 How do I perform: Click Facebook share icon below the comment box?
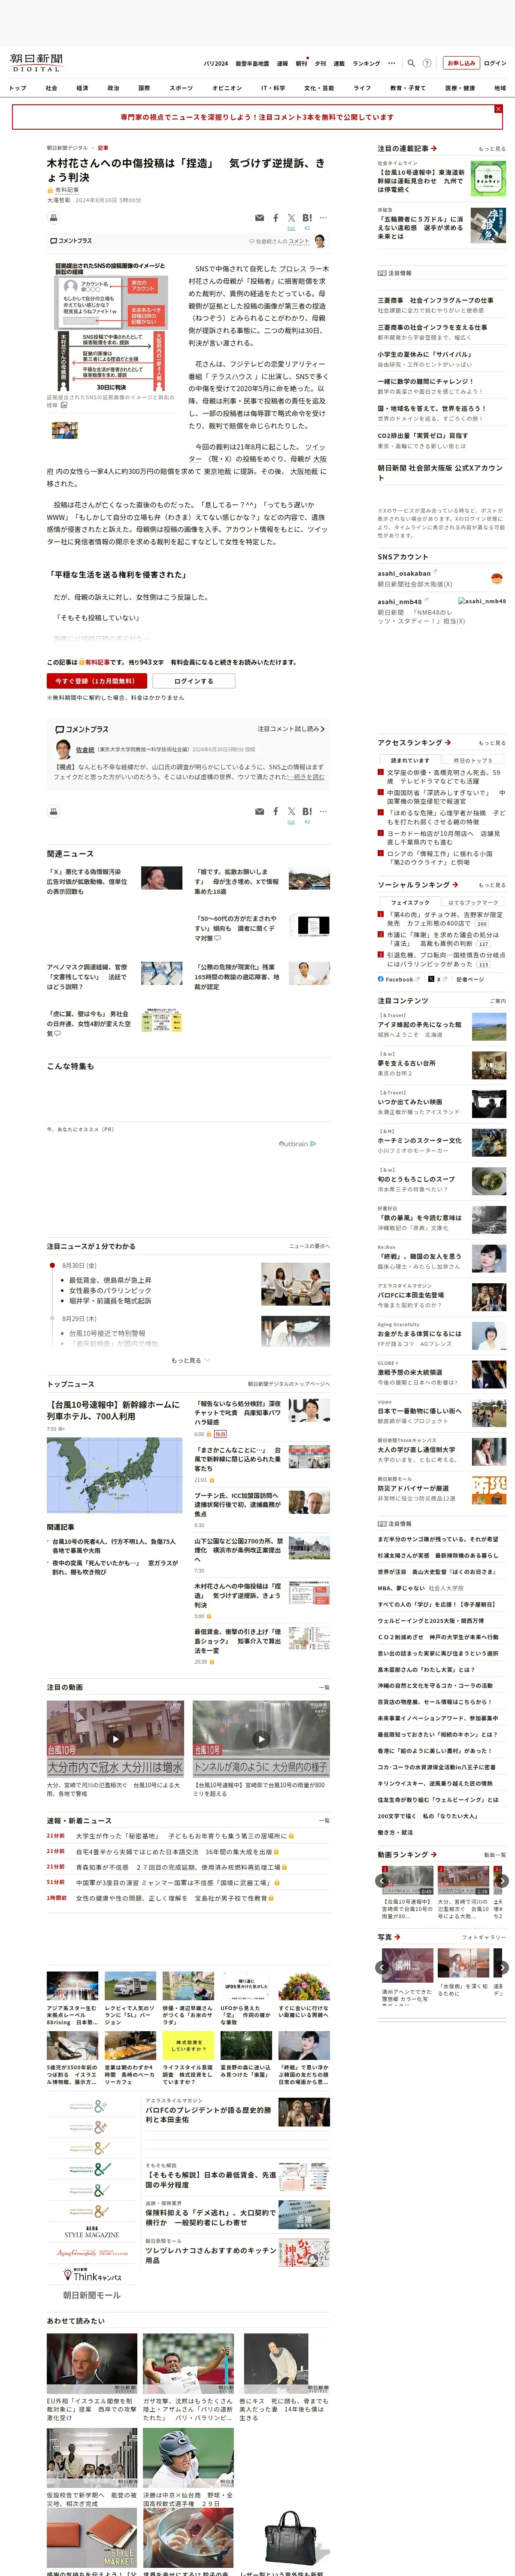click(x=276, y=811)
